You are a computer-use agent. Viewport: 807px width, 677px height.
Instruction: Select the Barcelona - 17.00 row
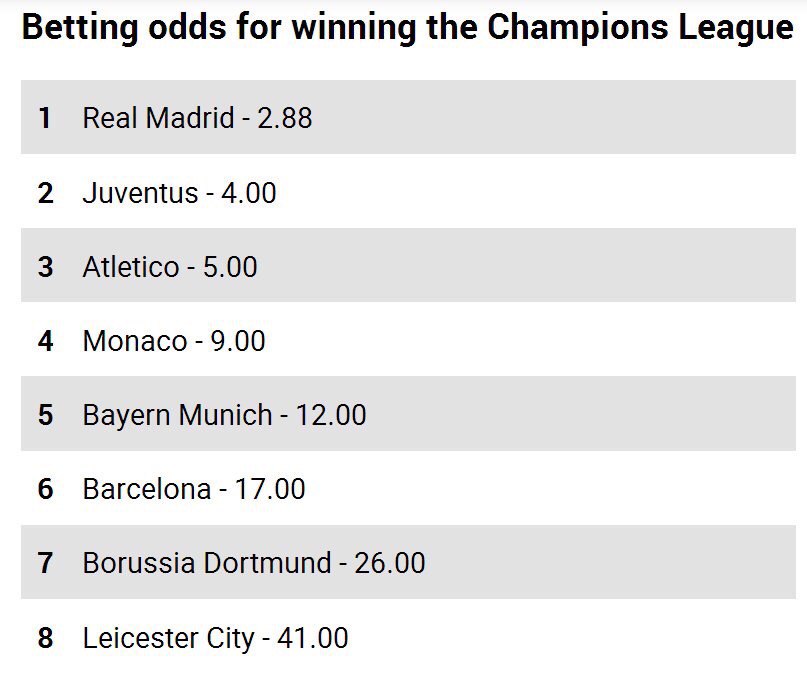(408, 488)
